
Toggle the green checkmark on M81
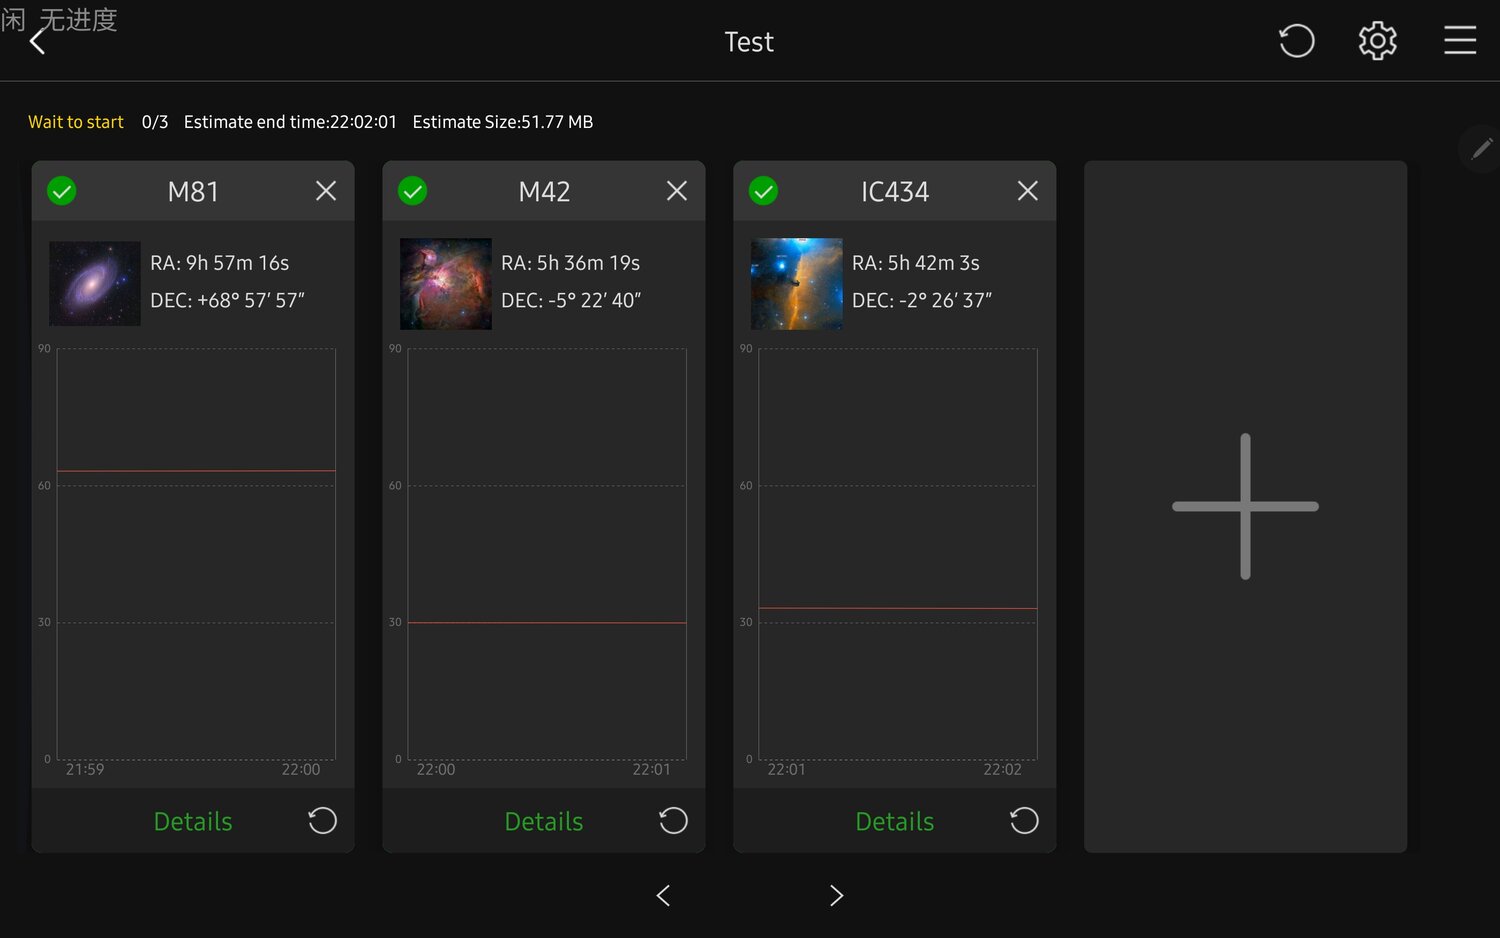point(62,191)
